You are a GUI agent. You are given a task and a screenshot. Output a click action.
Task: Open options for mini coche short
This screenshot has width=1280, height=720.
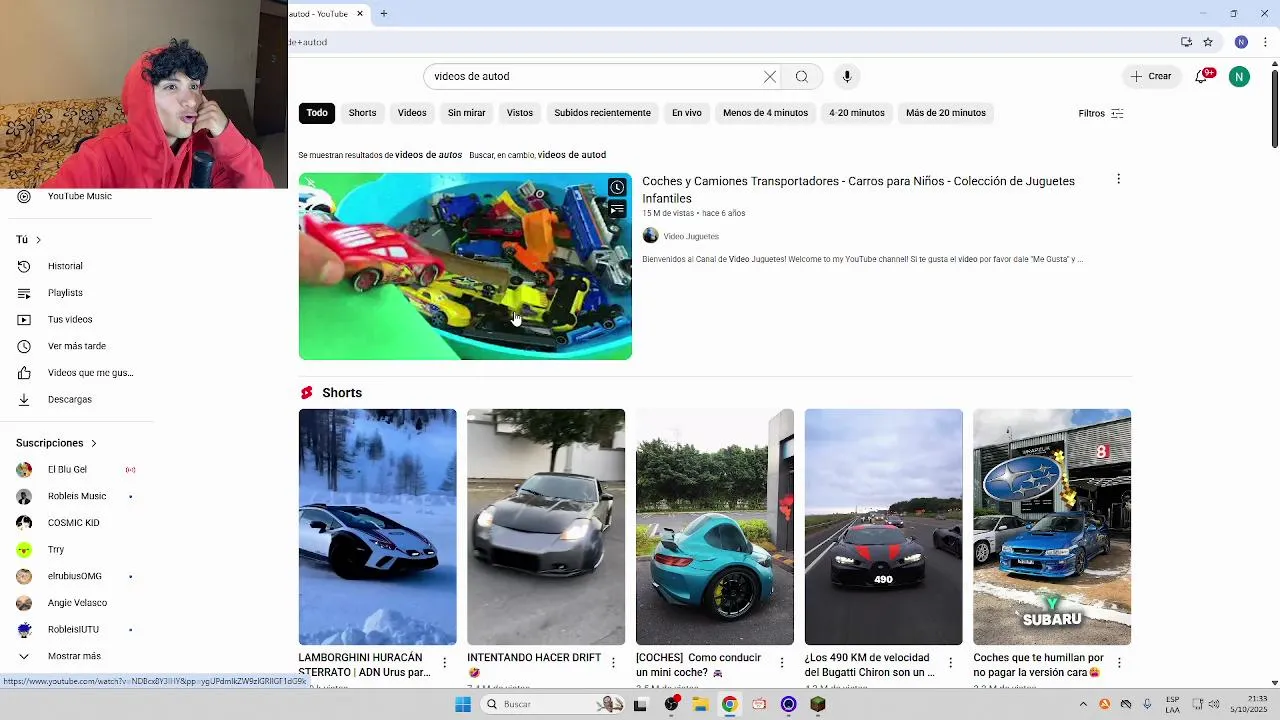[x=782, y=663]
